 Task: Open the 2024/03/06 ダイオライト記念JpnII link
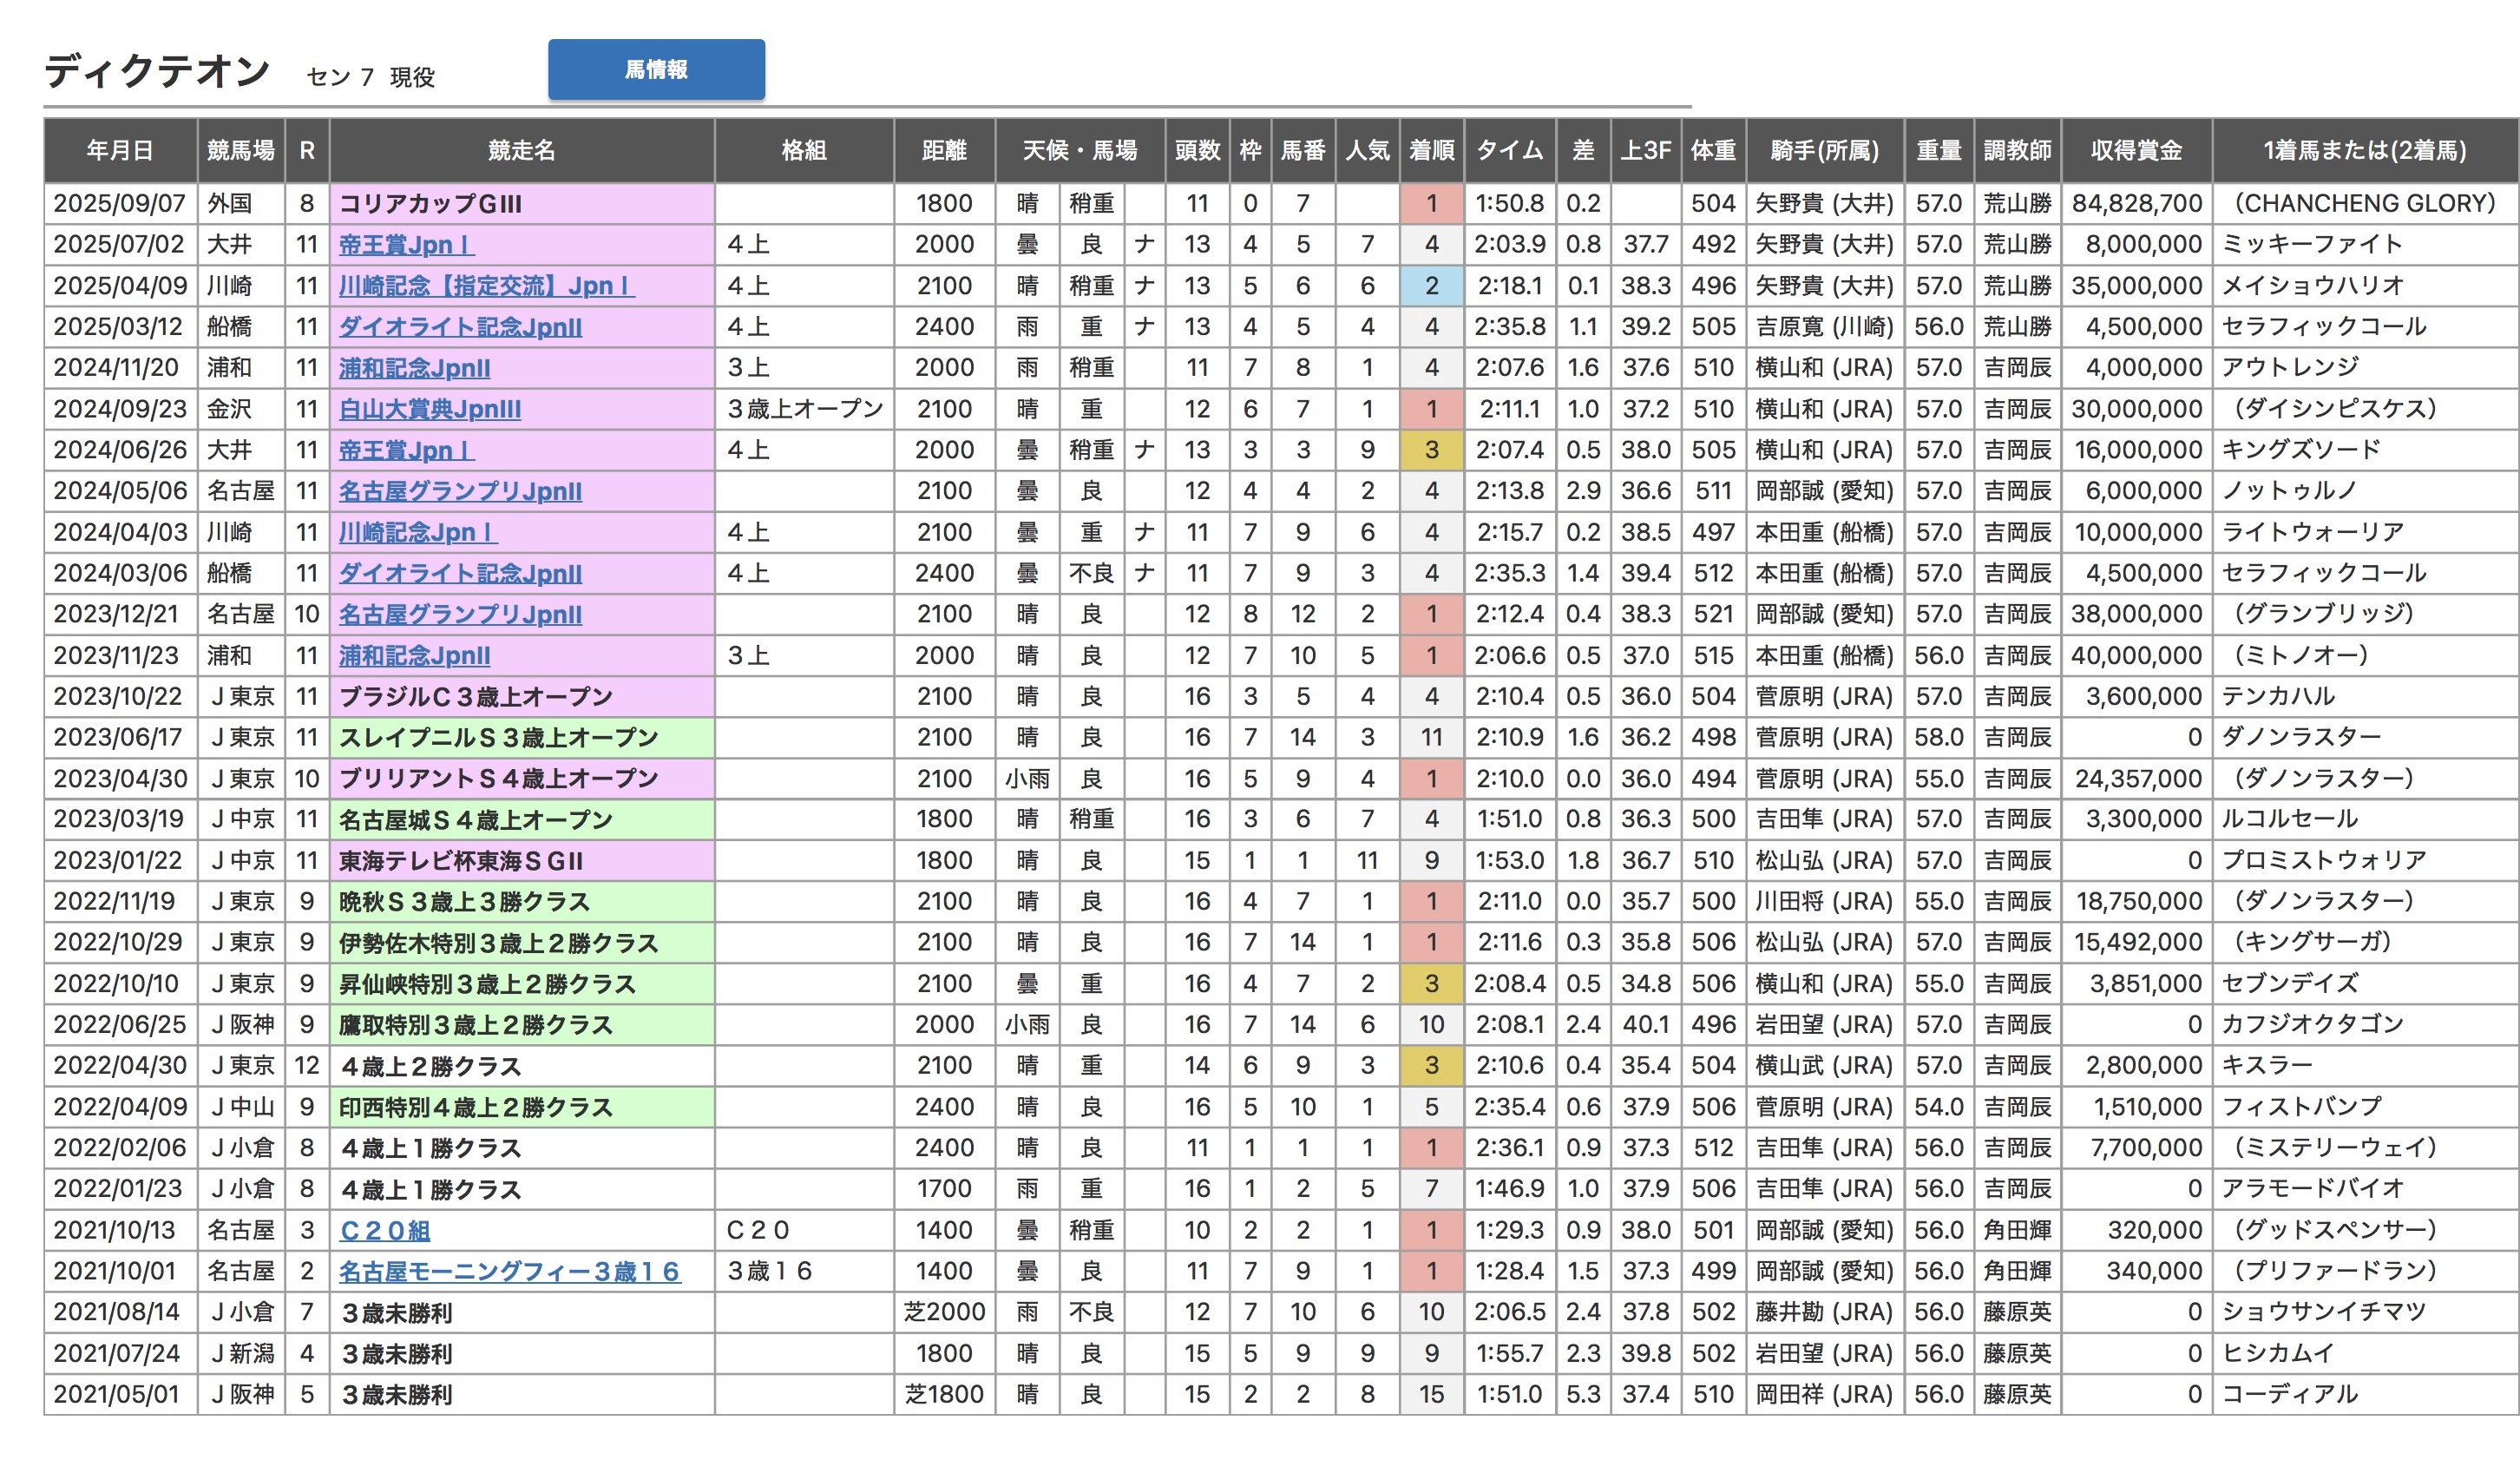click(460, 573)
